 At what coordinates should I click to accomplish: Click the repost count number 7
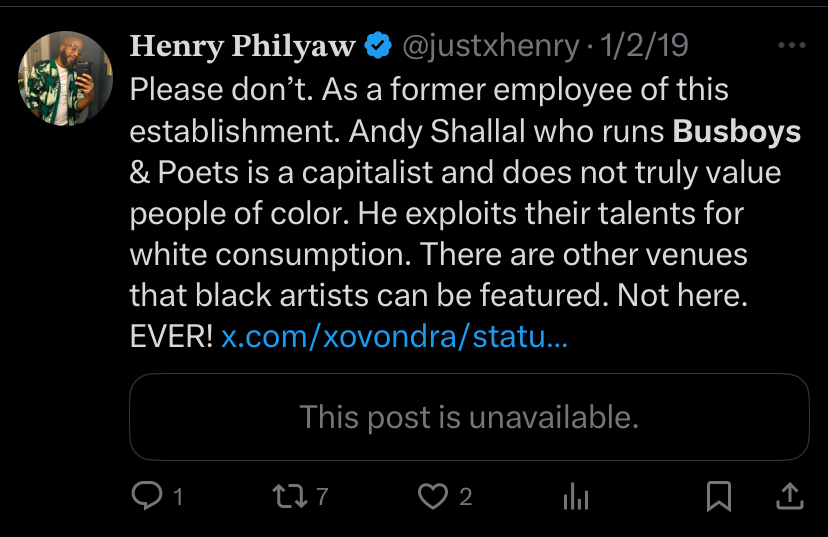click(x=322, y=497)
